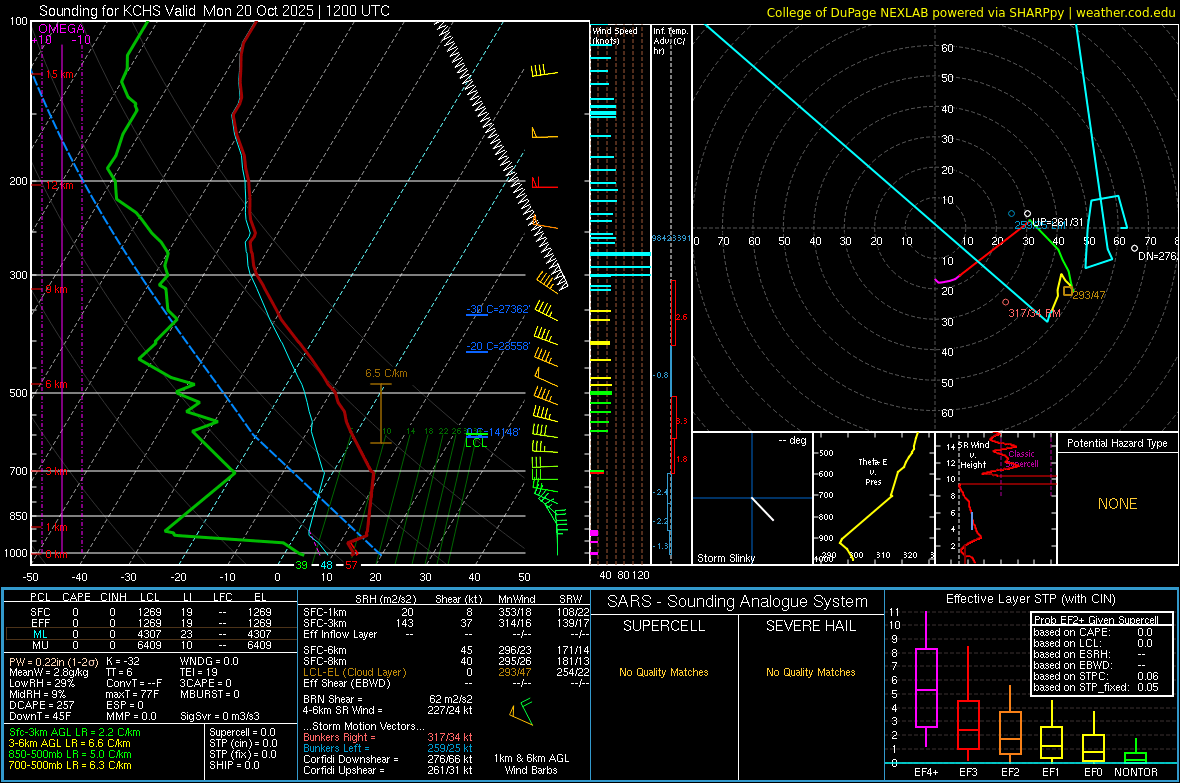Screen dimensions: 1180x783
Task: Click the Bunkers Right = 317/34 kt text
Action: click(388, 737)
